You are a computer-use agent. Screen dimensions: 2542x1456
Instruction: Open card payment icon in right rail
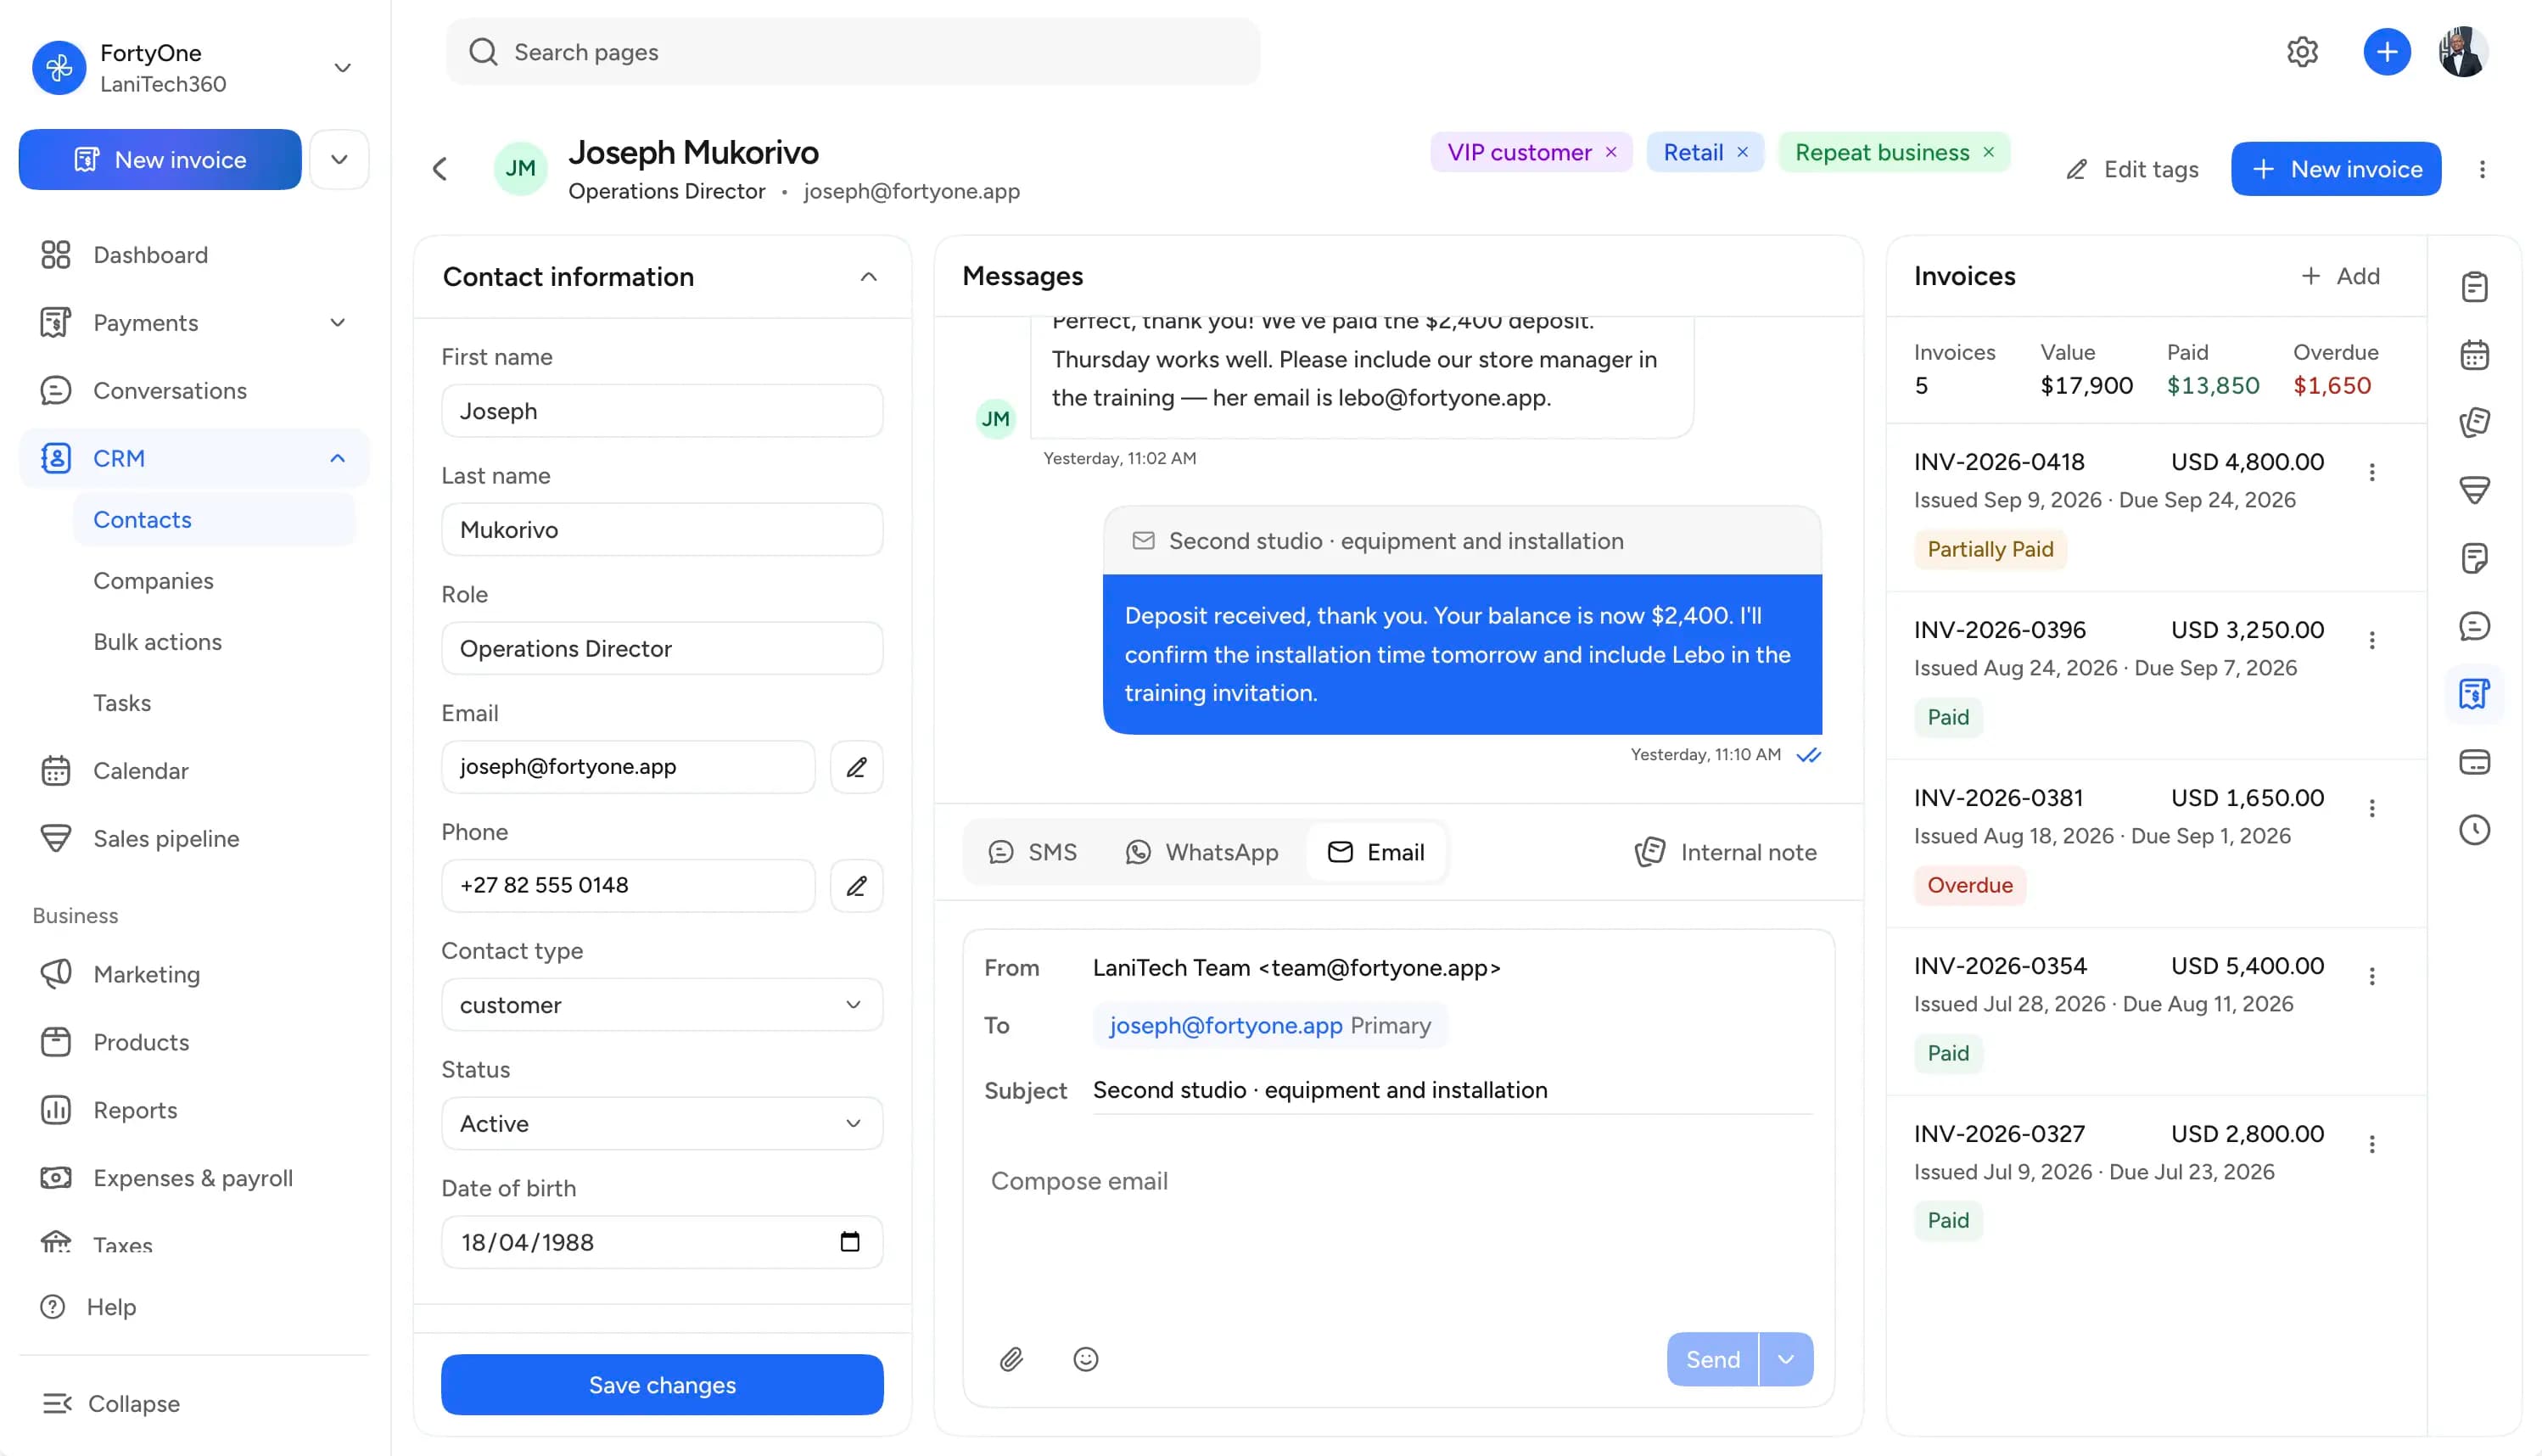coord(2474,762)
